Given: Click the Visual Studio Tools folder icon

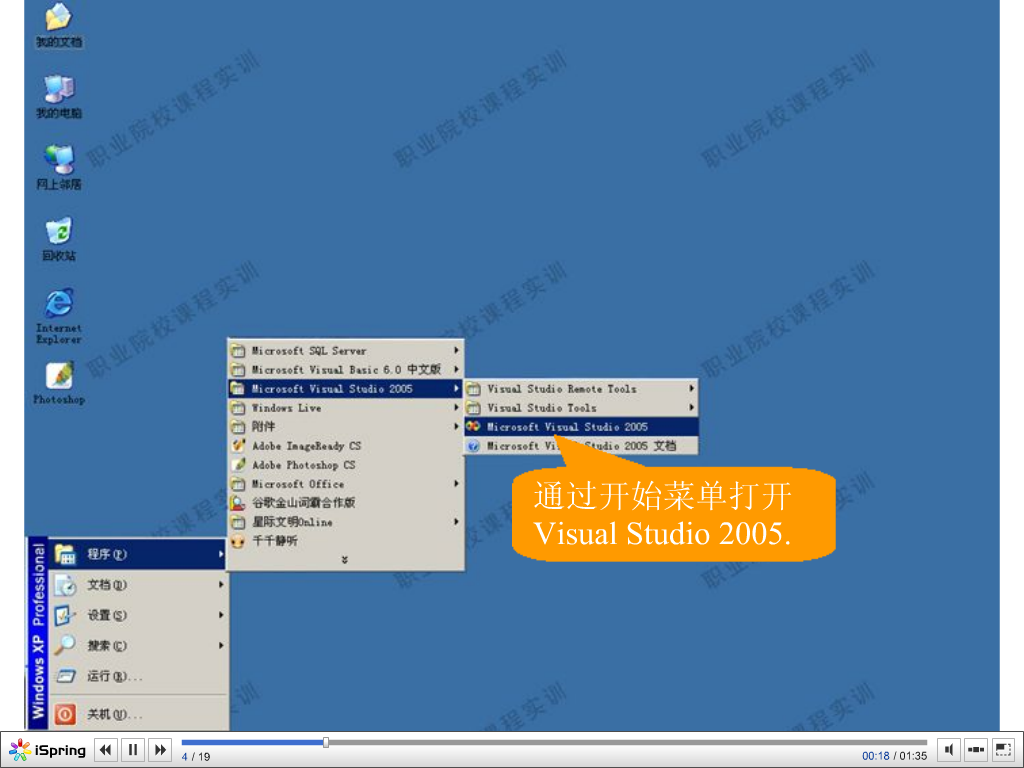Looking at the screenshot, I should 473,408.
